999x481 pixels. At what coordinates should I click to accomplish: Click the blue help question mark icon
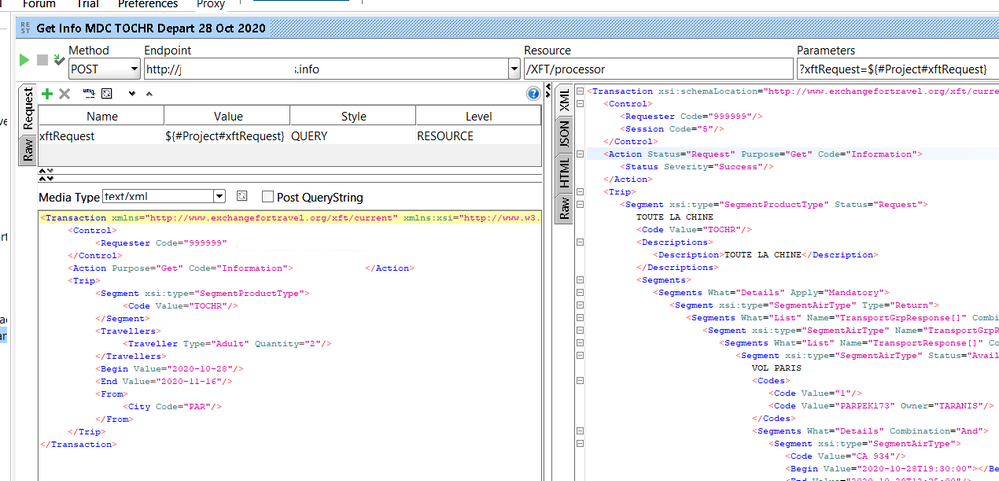533,93
